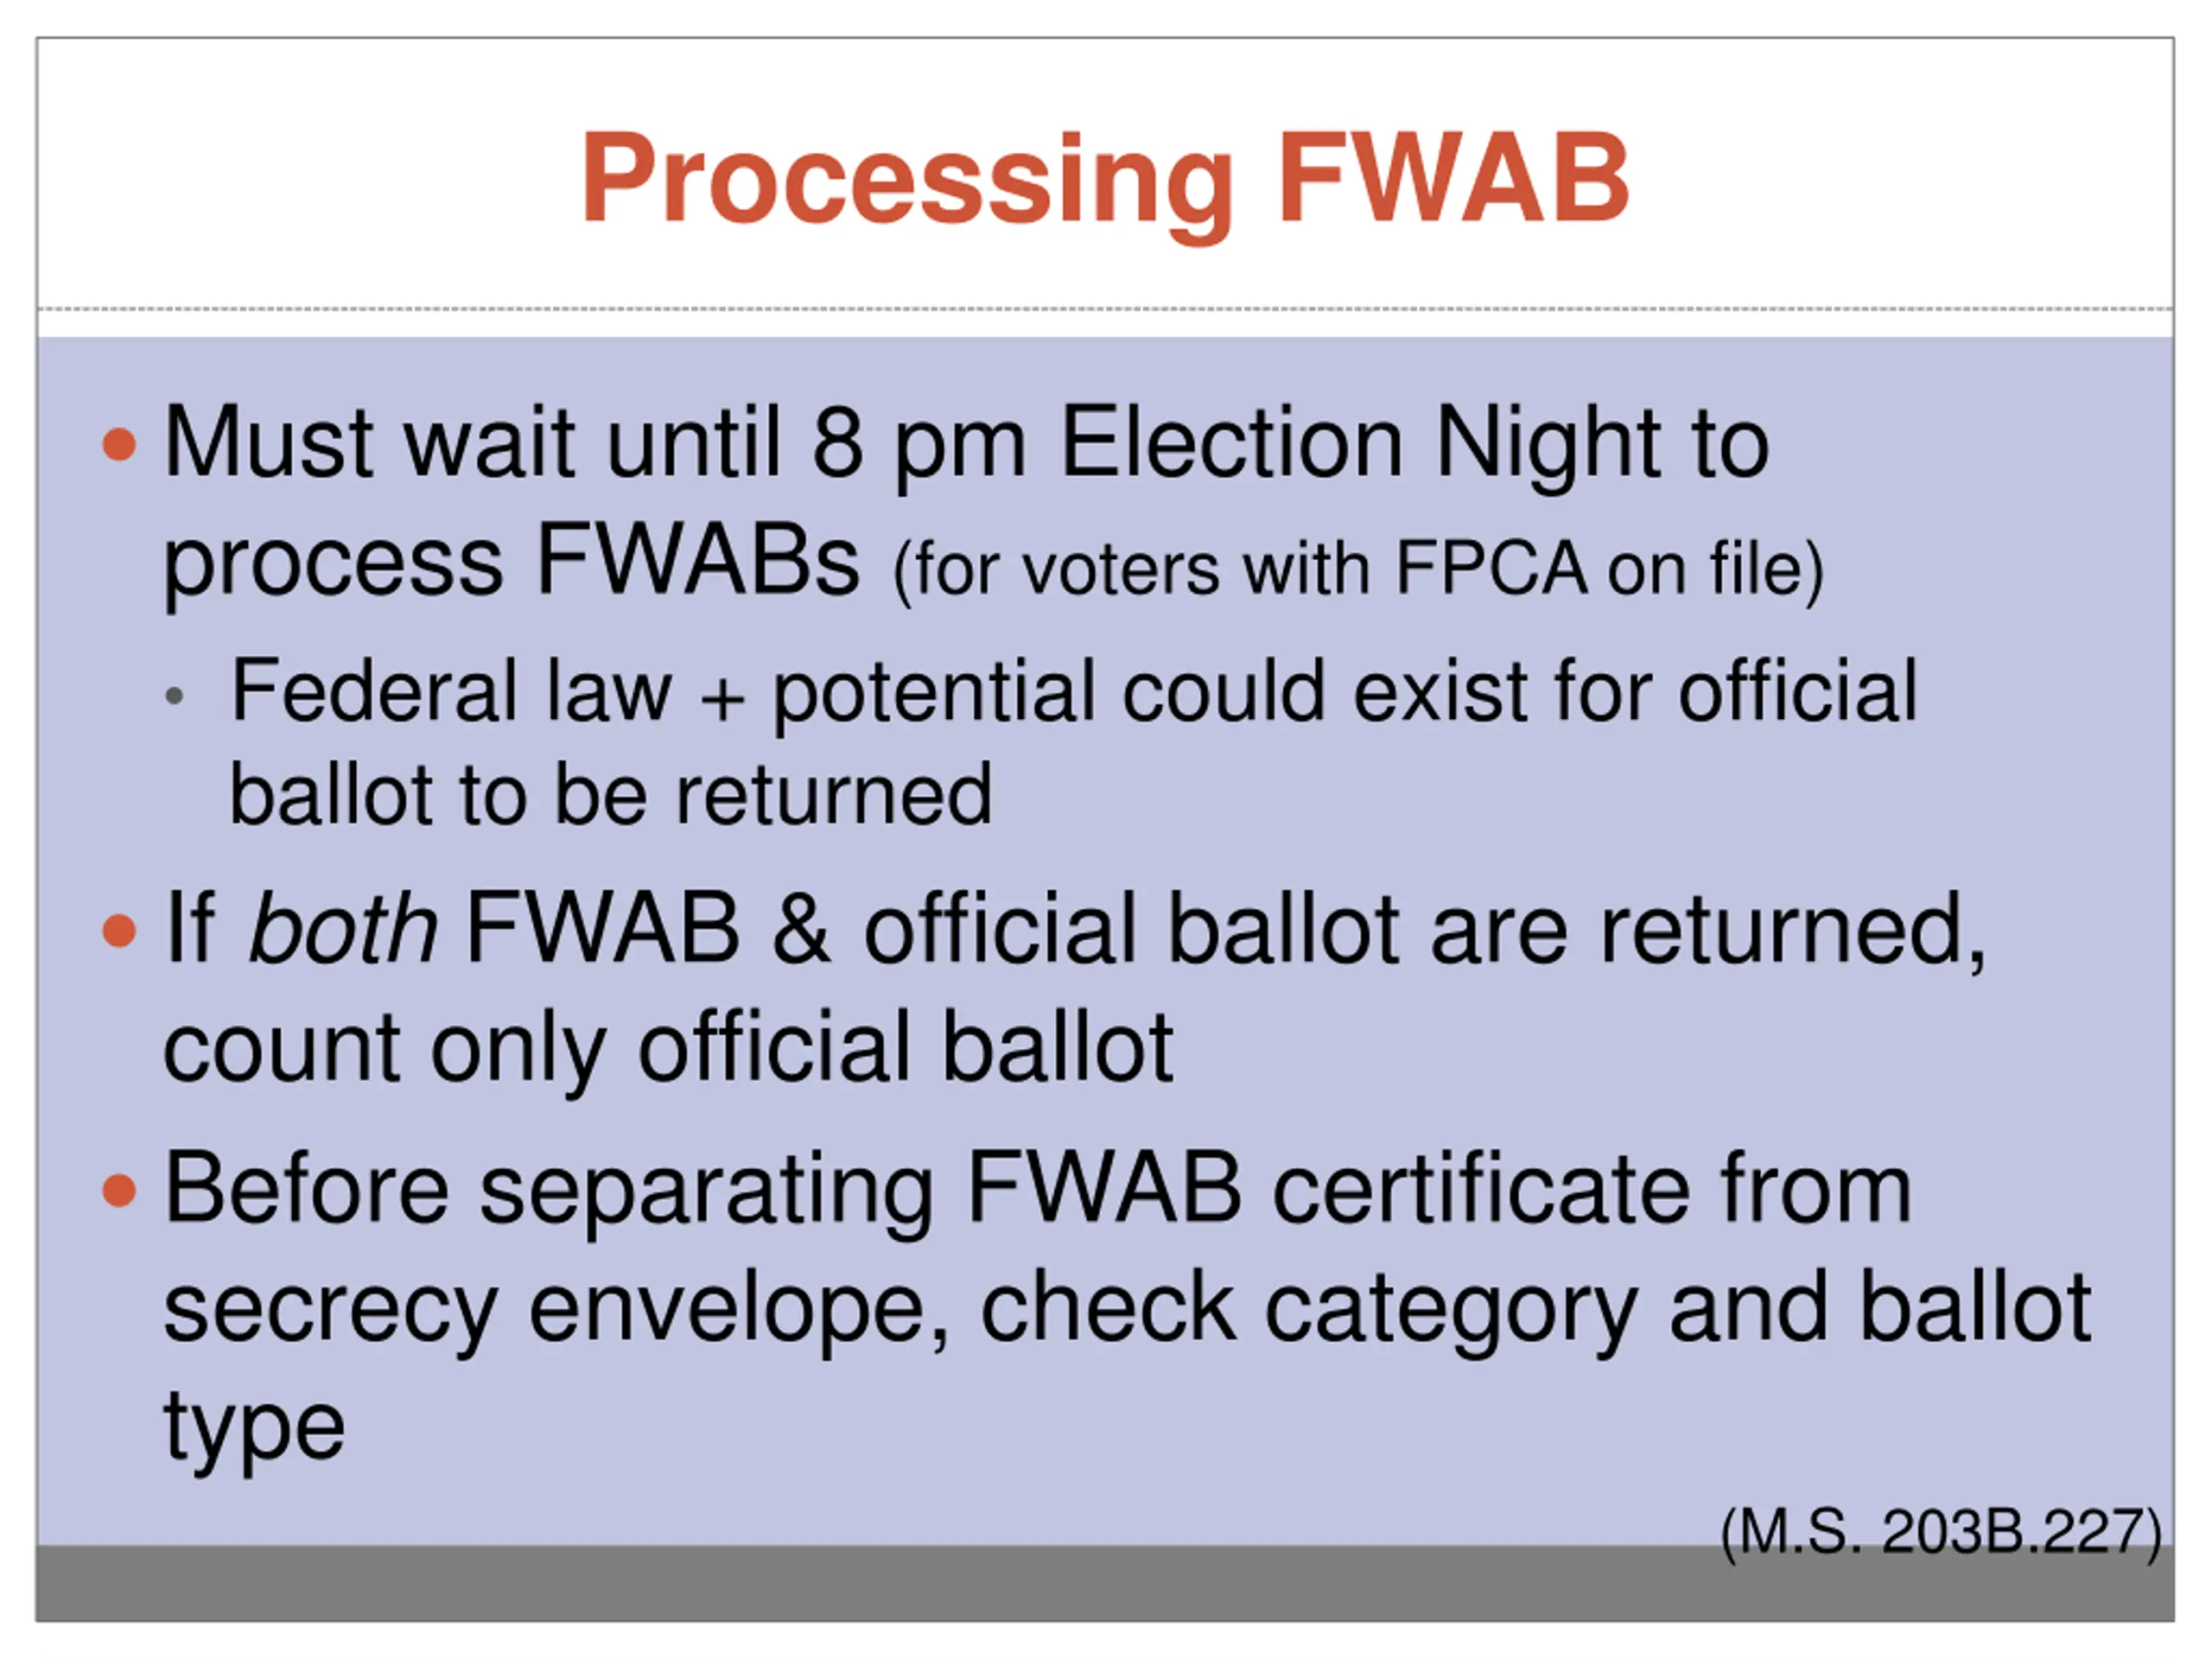2212x1659 pixels.
Task: Click the small gray sub-bullet before 'Federal law'
Action: coord(175,695)
